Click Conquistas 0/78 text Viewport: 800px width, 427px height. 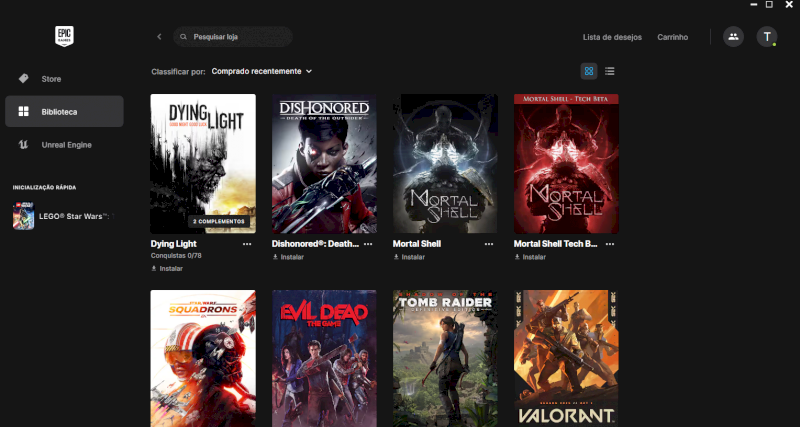click(x=176, y=256)
